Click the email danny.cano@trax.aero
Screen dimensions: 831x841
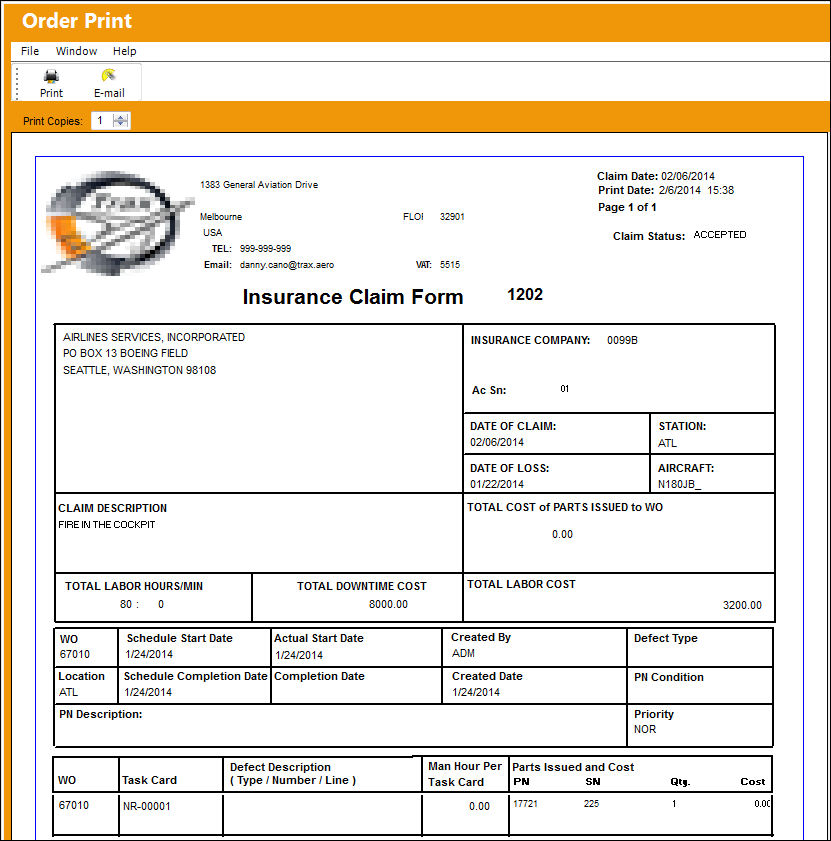pyautogui.click(x=286, y=265)
